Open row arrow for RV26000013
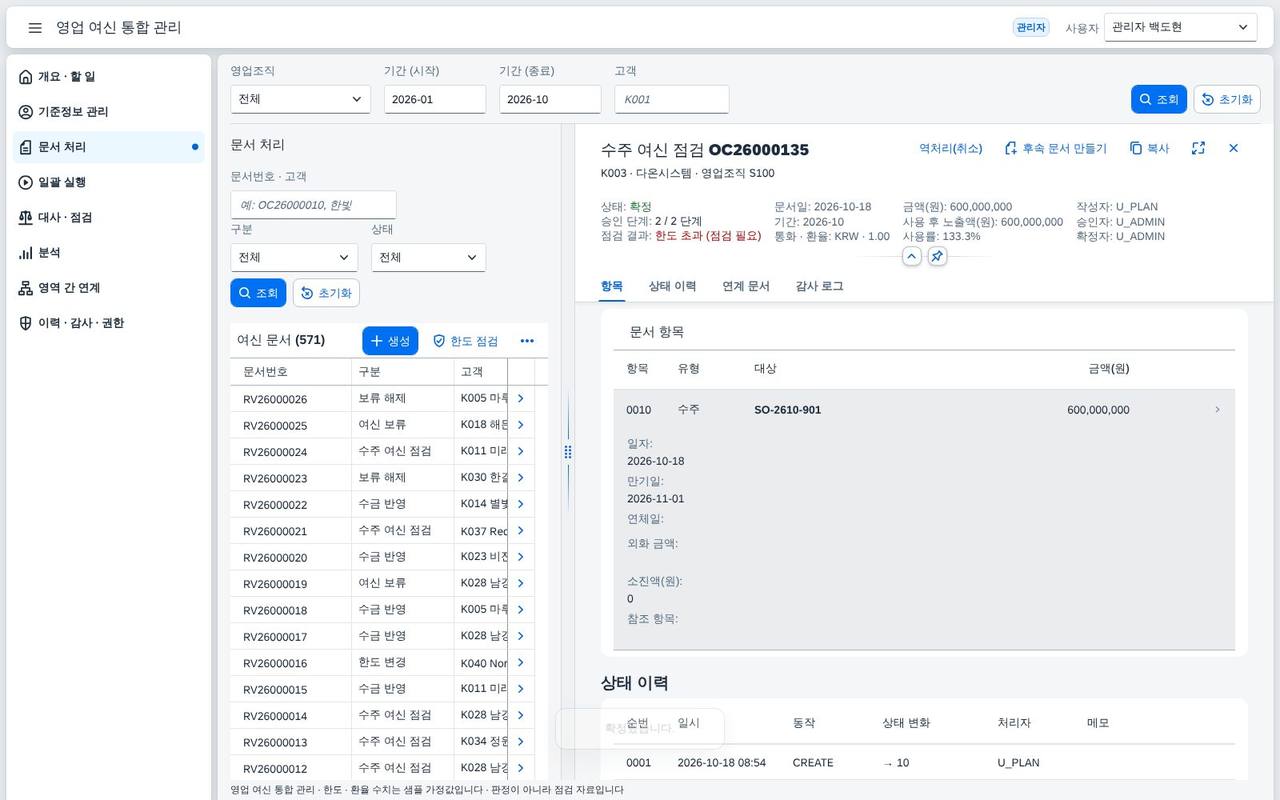 tap(520, 742)
